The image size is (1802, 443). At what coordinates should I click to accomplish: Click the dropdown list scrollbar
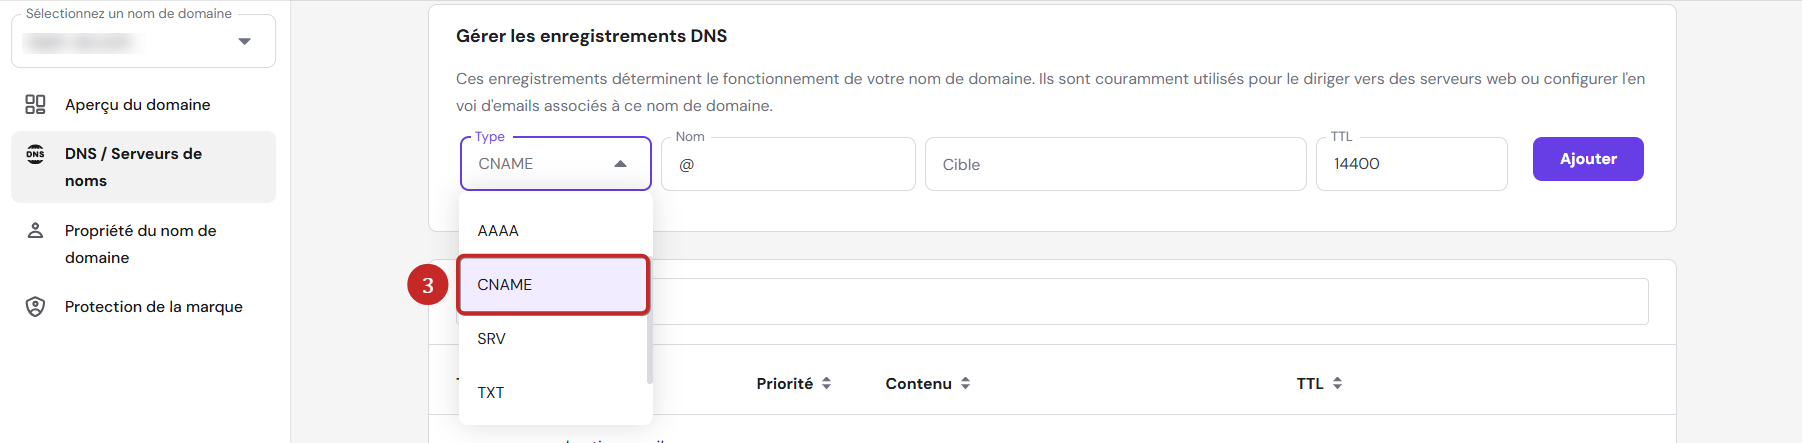pyautogui.click(x=650, y=320)
